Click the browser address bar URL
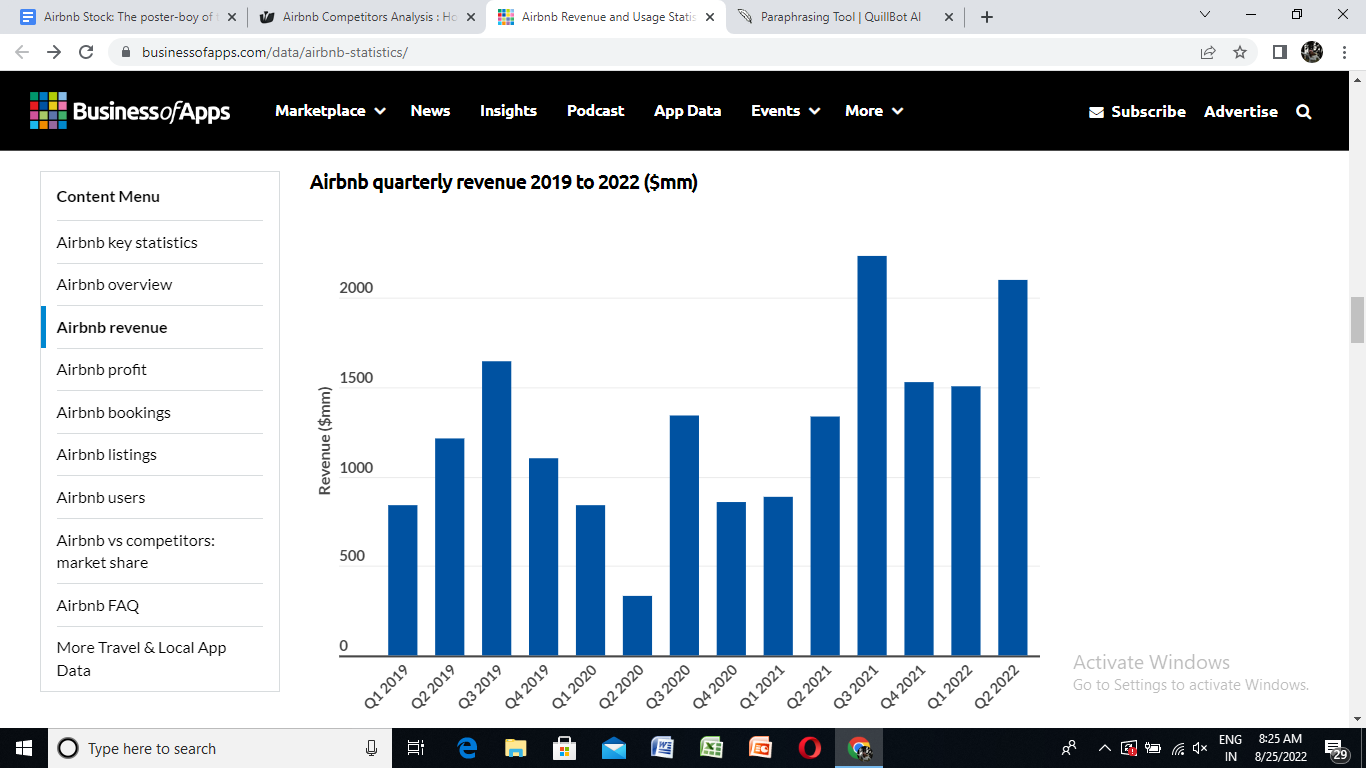Viewport: 1366px width, 768px height. click(x=274, y=52)
